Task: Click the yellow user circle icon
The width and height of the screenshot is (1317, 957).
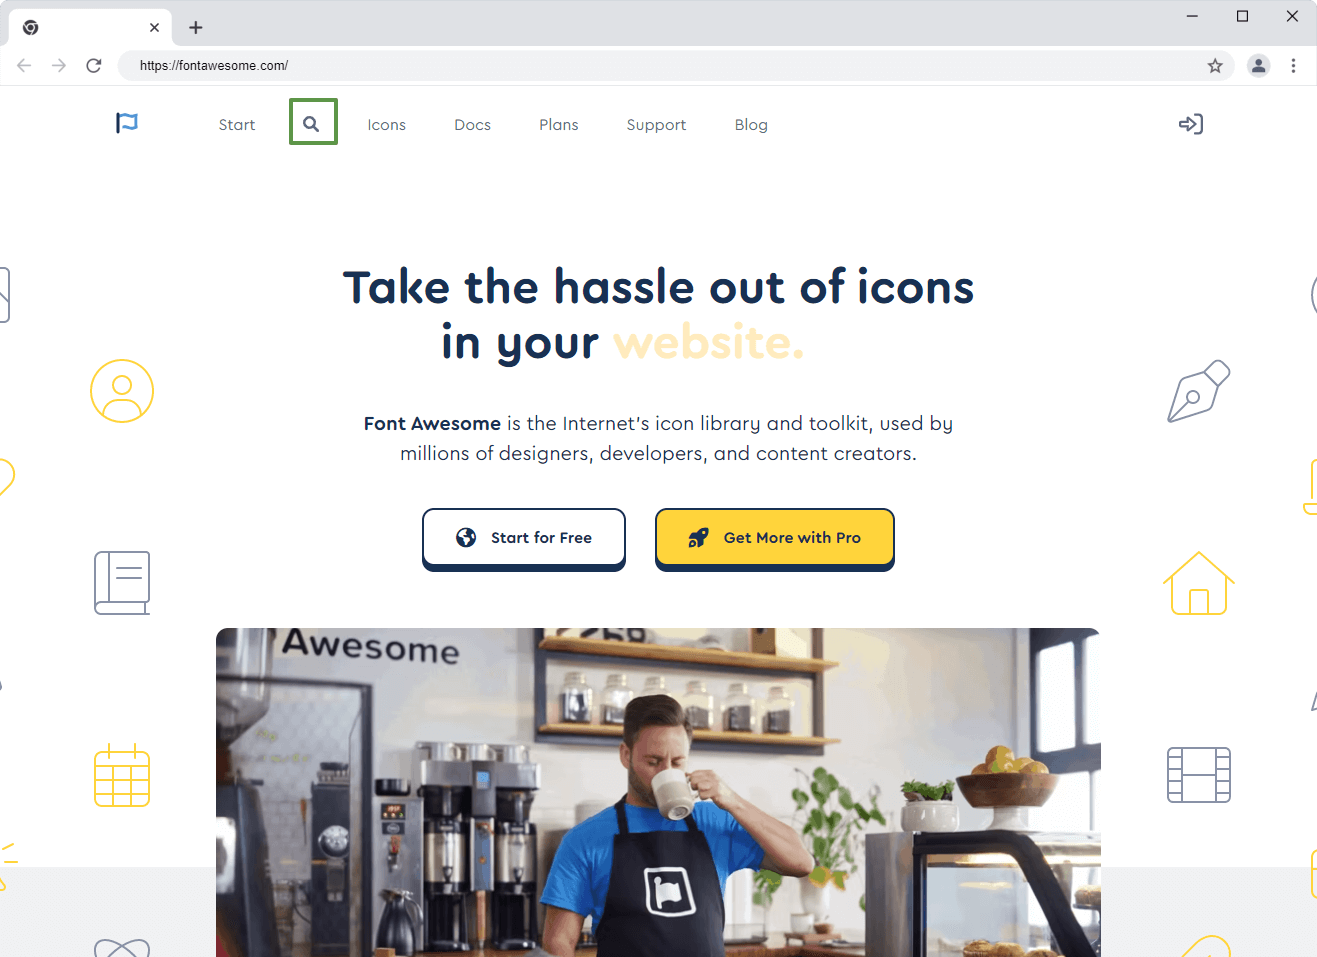Action: 122,391
